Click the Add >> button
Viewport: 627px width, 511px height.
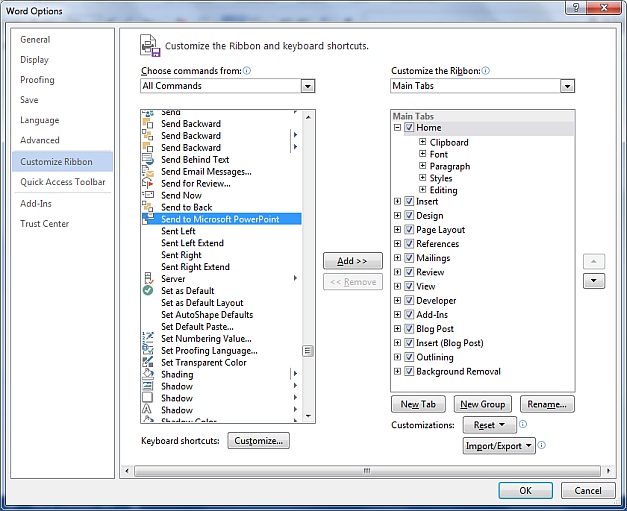(x=352, y=261)
